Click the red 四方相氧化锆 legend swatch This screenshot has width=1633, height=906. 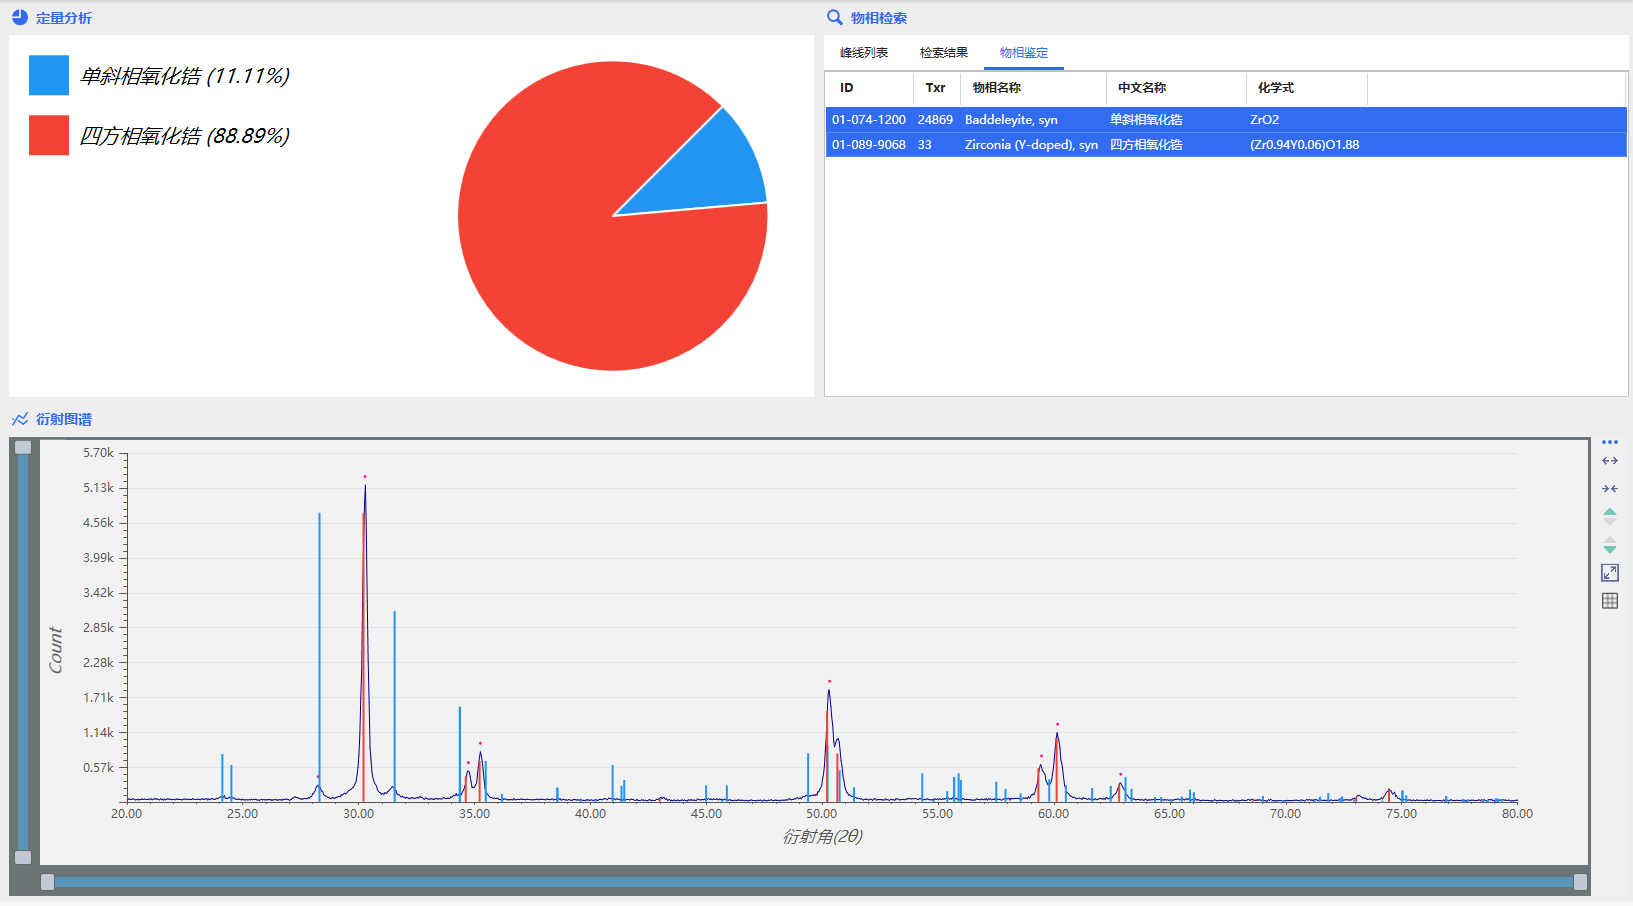click(49, 135)
